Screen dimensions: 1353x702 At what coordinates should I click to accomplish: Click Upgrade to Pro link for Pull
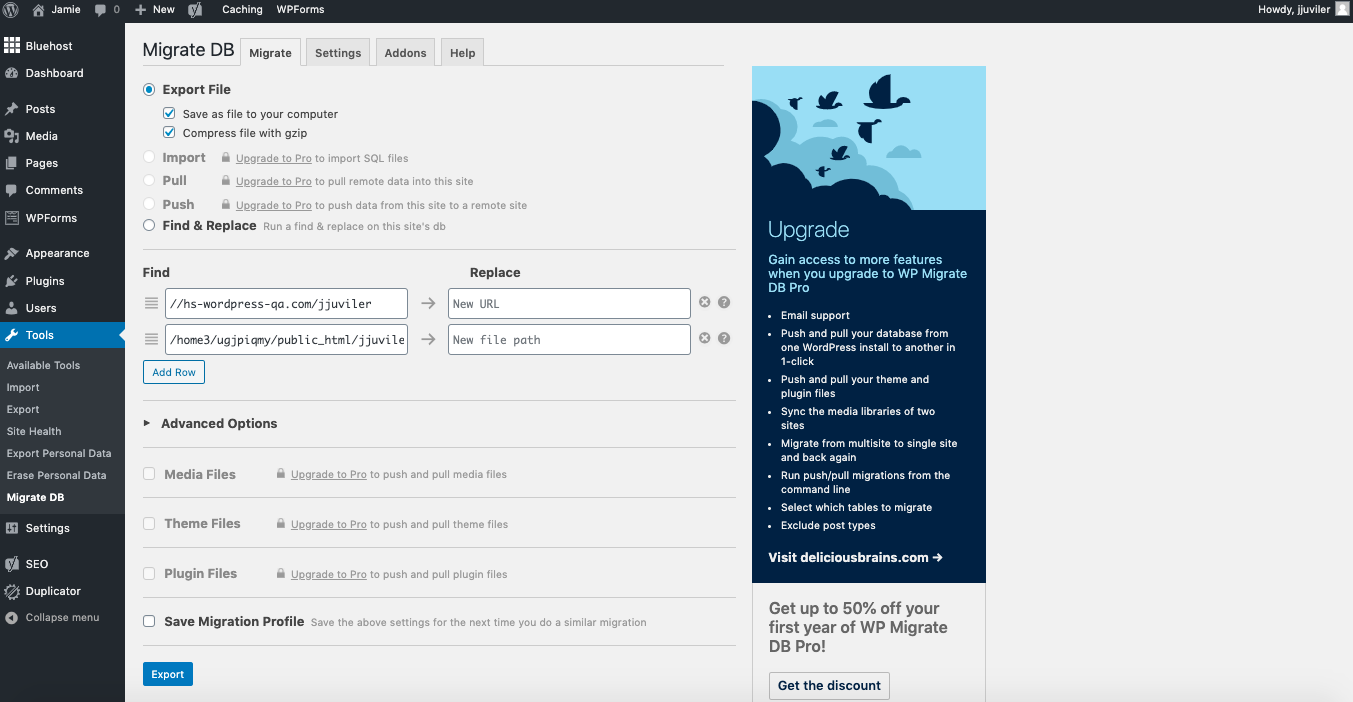pos(274,181)
